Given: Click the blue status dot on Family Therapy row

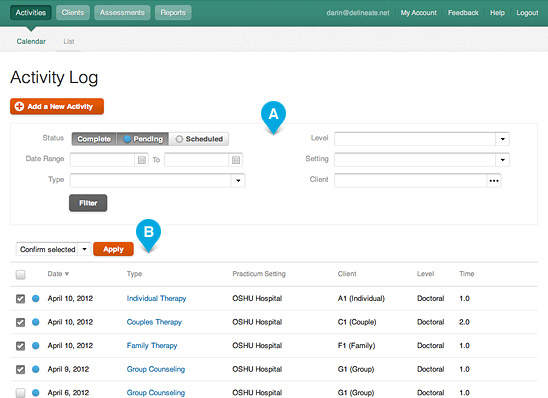Looking at the screenshot, I should 36,346.
